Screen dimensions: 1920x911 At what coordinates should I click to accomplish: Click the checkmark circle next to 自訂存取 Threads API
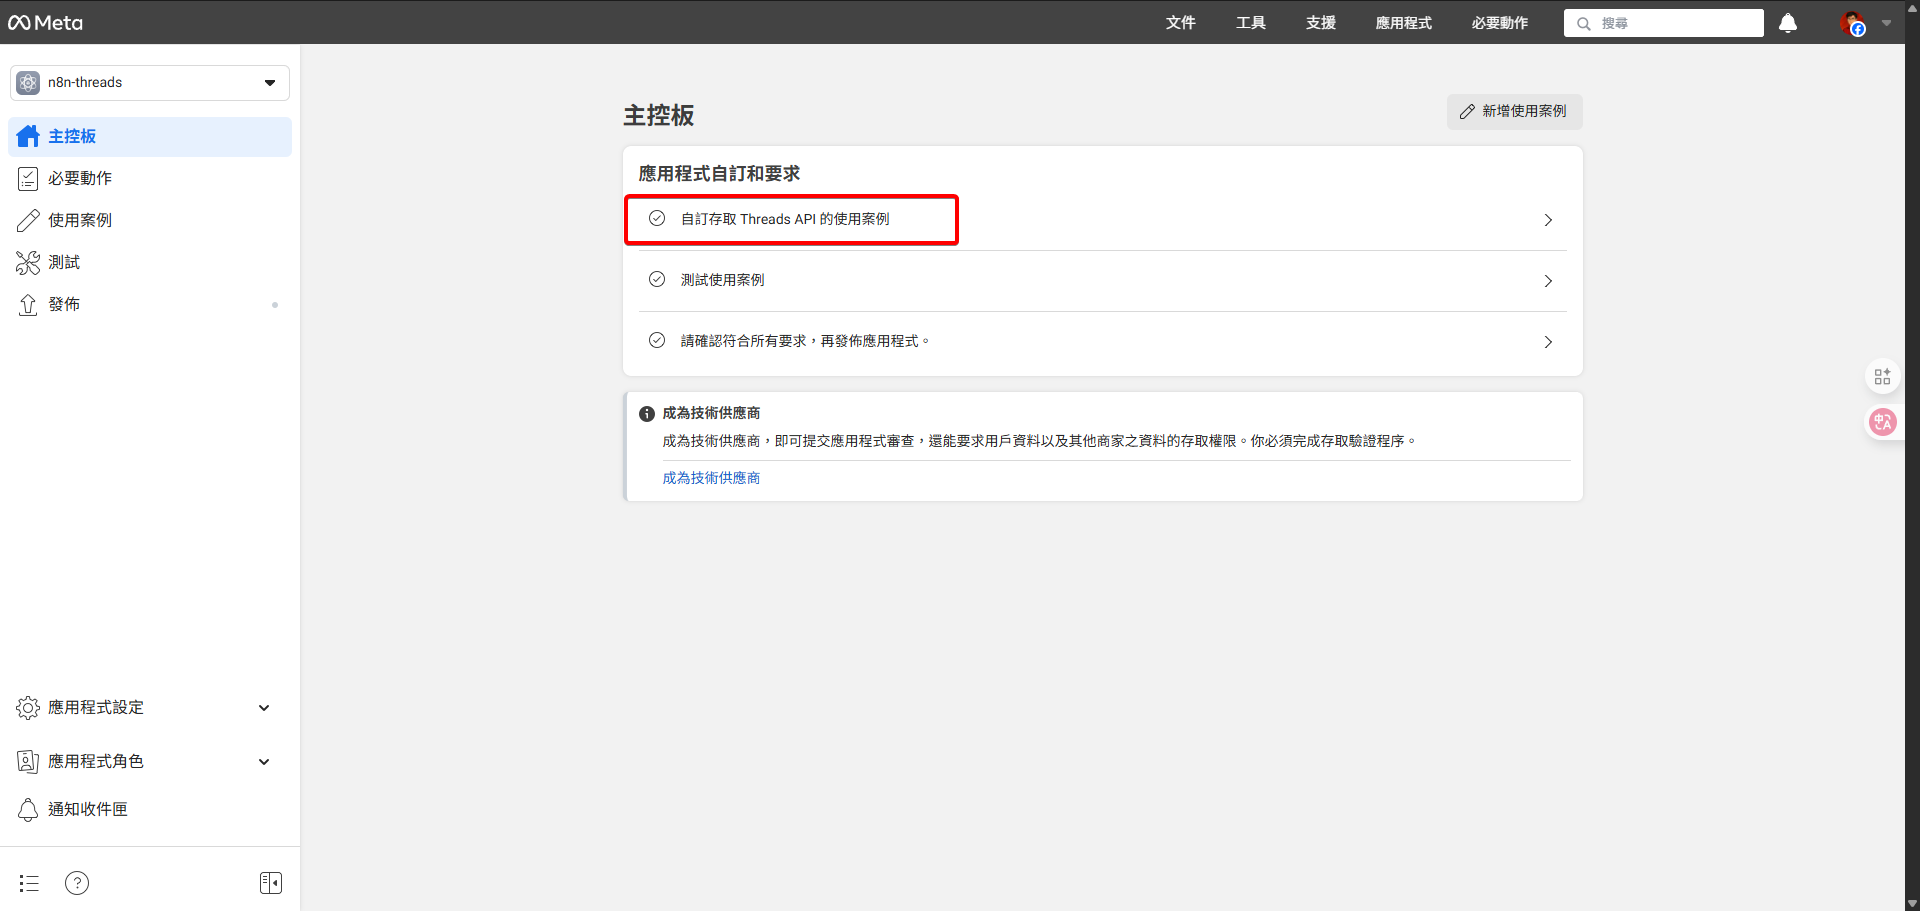pos(657,217)
